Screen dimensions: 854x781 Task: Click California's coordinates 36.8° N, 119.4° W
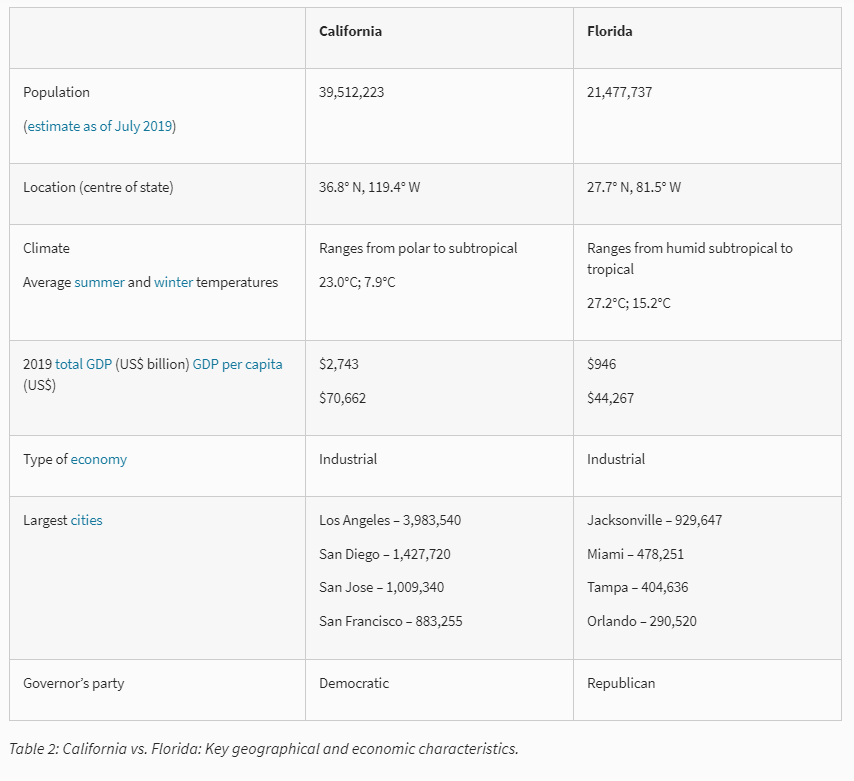(x=370, y=187)
